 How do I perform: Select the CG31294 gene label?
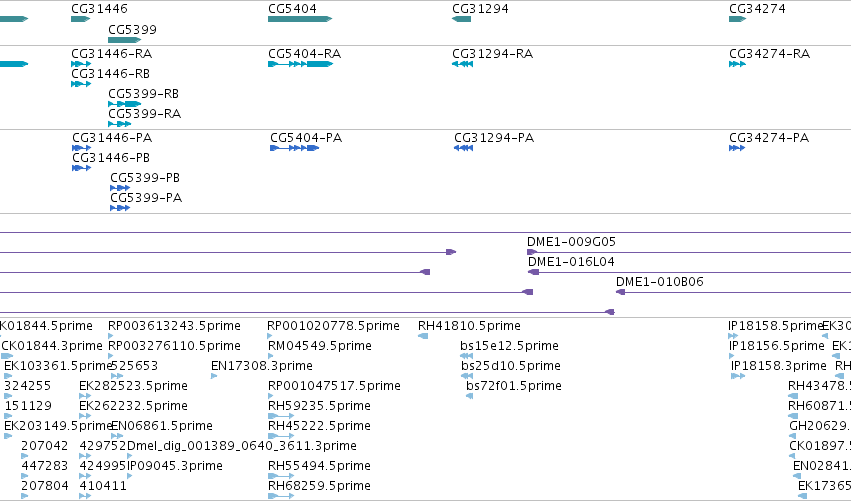click(480, 9)
